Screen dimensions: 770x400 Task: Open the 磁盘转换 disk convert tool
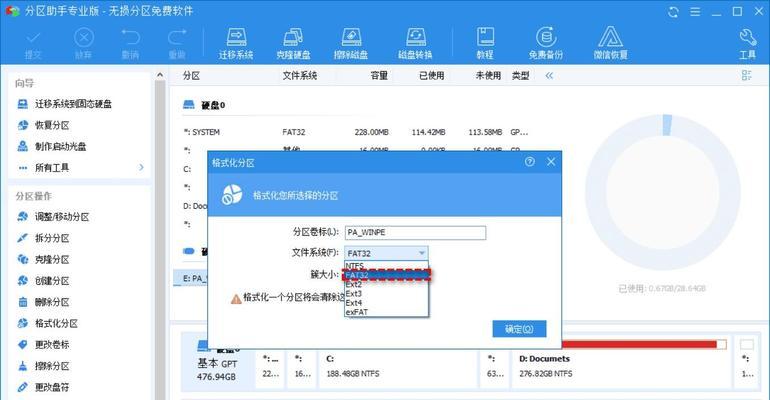coord(415,44)
